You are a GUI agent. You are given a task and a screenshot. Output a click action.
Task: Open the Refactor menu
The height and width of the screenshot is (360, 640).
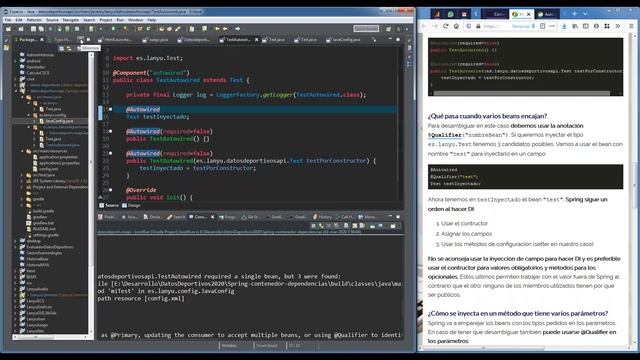(x=34, y=20)
